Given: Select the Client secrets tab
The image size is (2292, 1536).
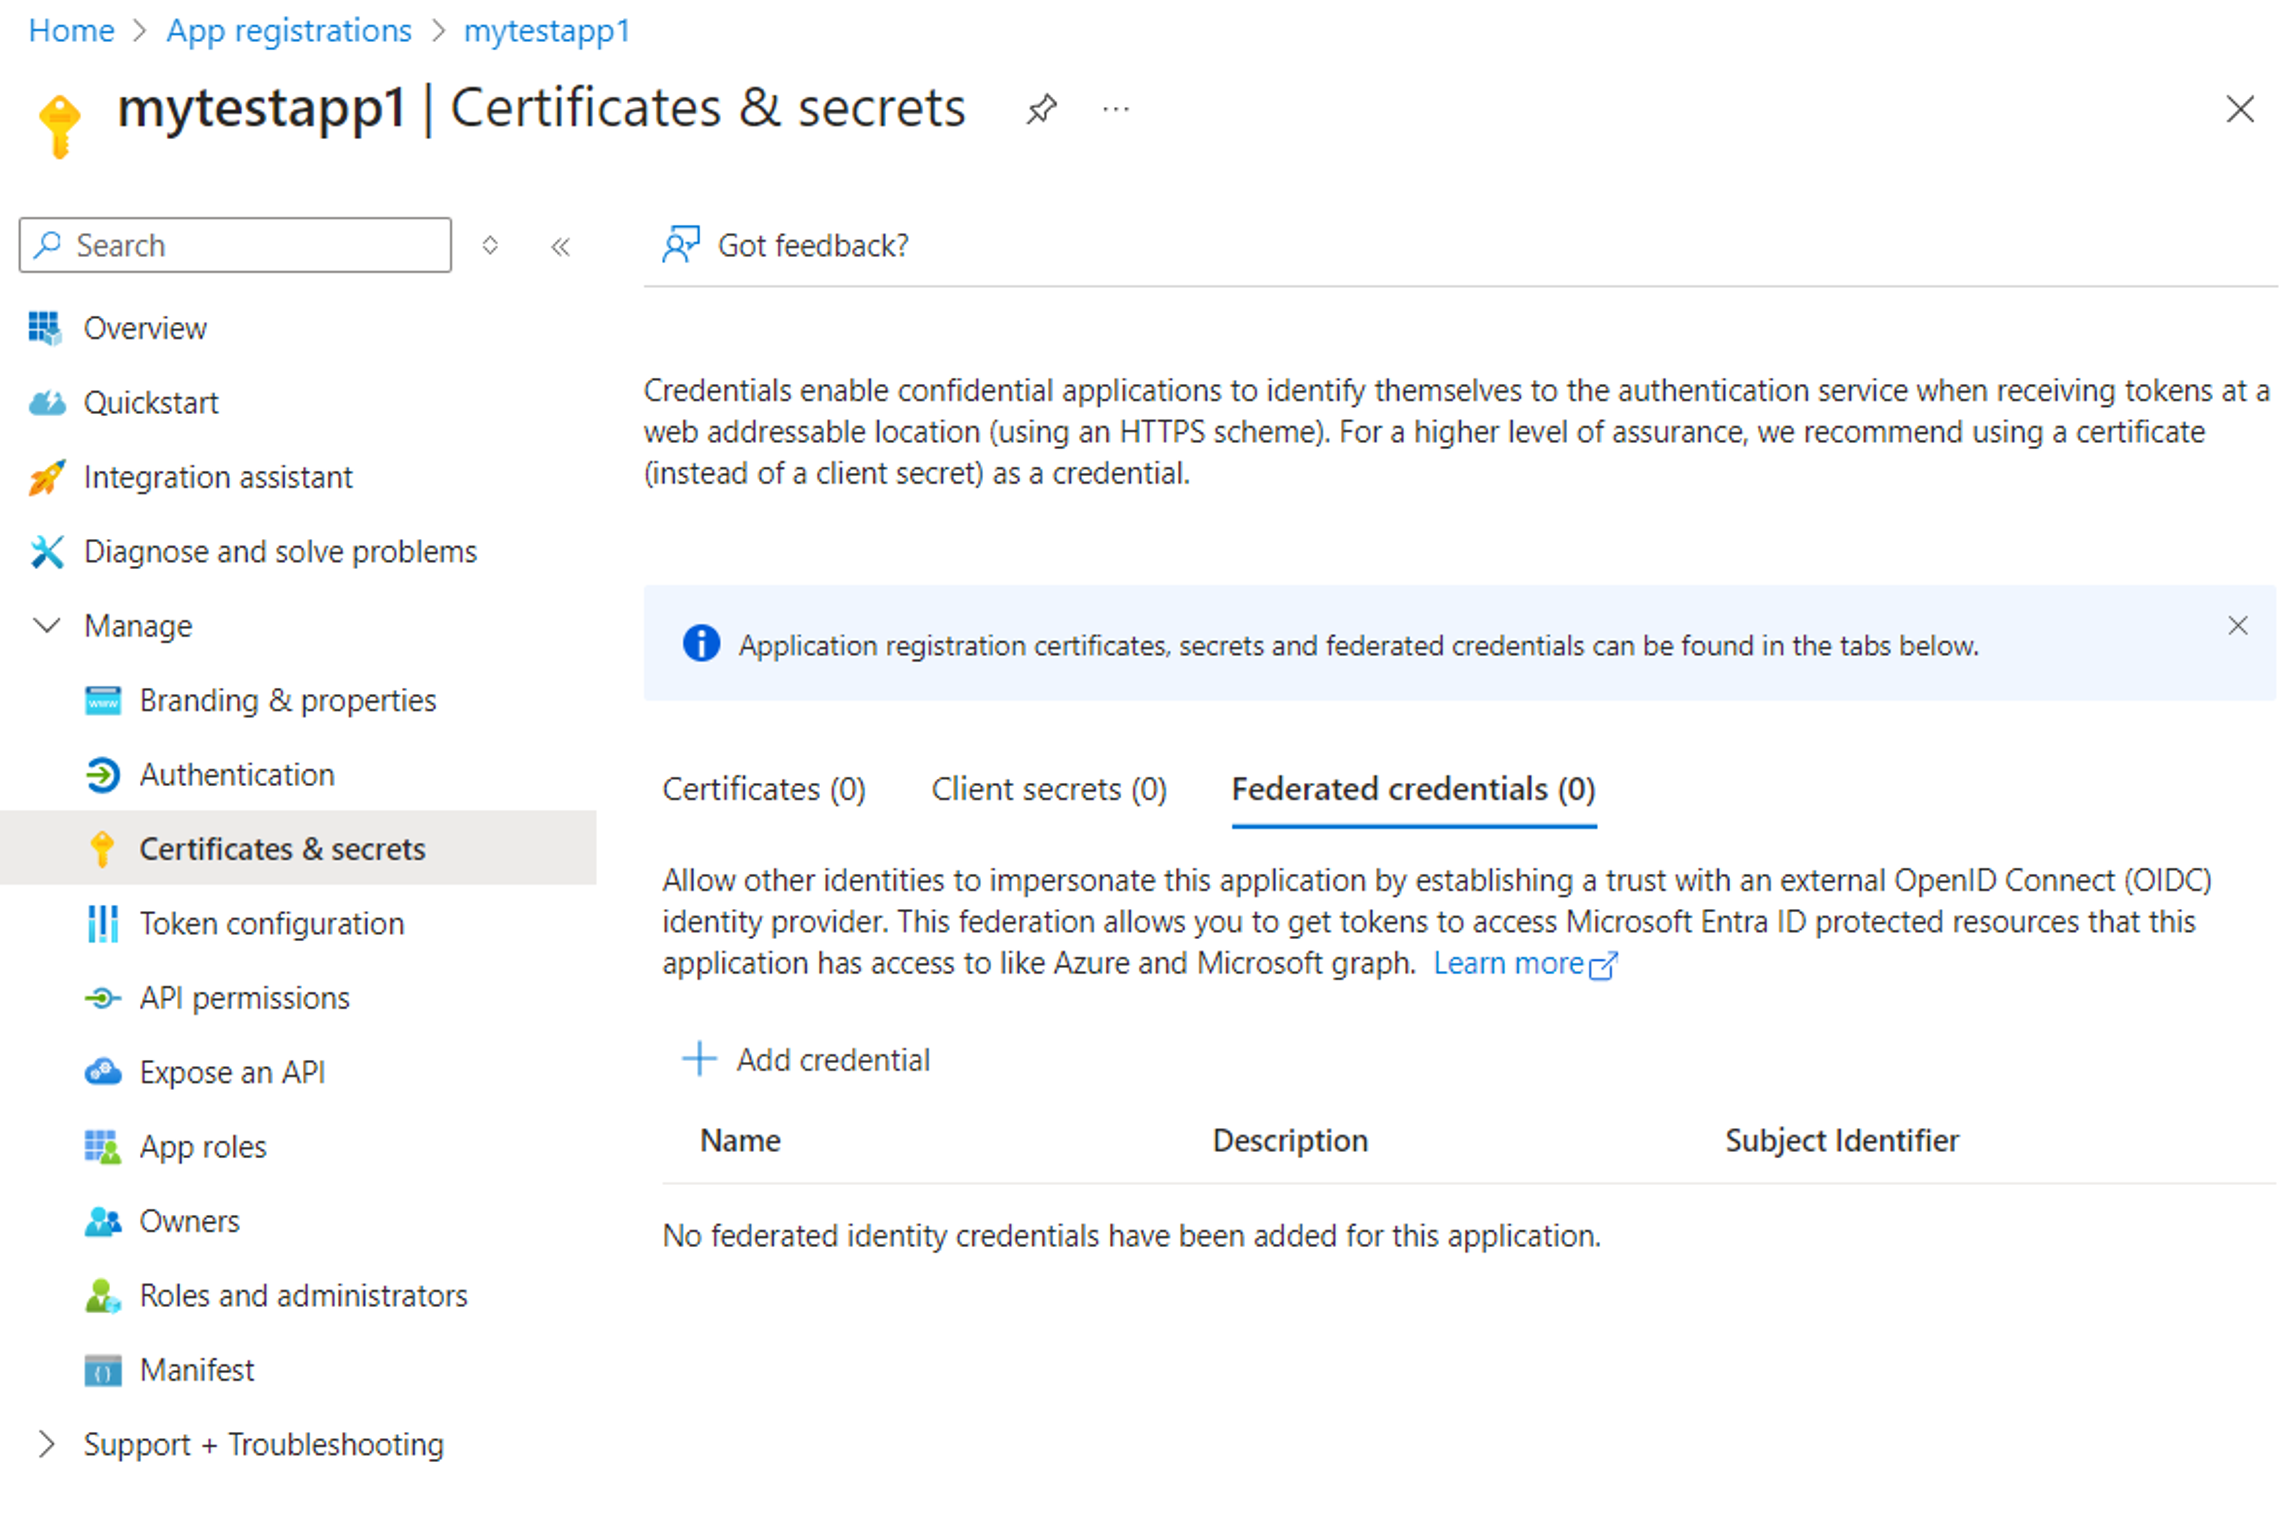Looking at the screenshot, I should pyautogui.click(x=1049, y=789).
